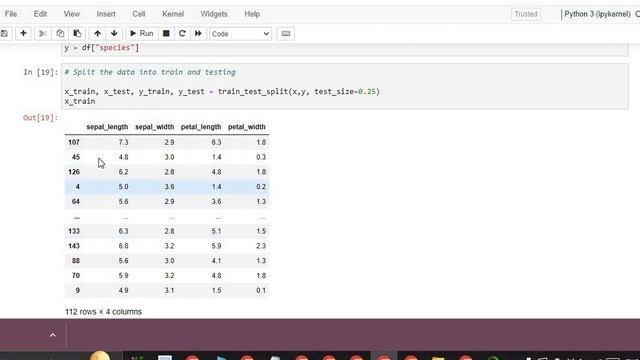Click sepal_width value 3.6
The height and width of the screenshot is (360, 640).
[169, 187]
